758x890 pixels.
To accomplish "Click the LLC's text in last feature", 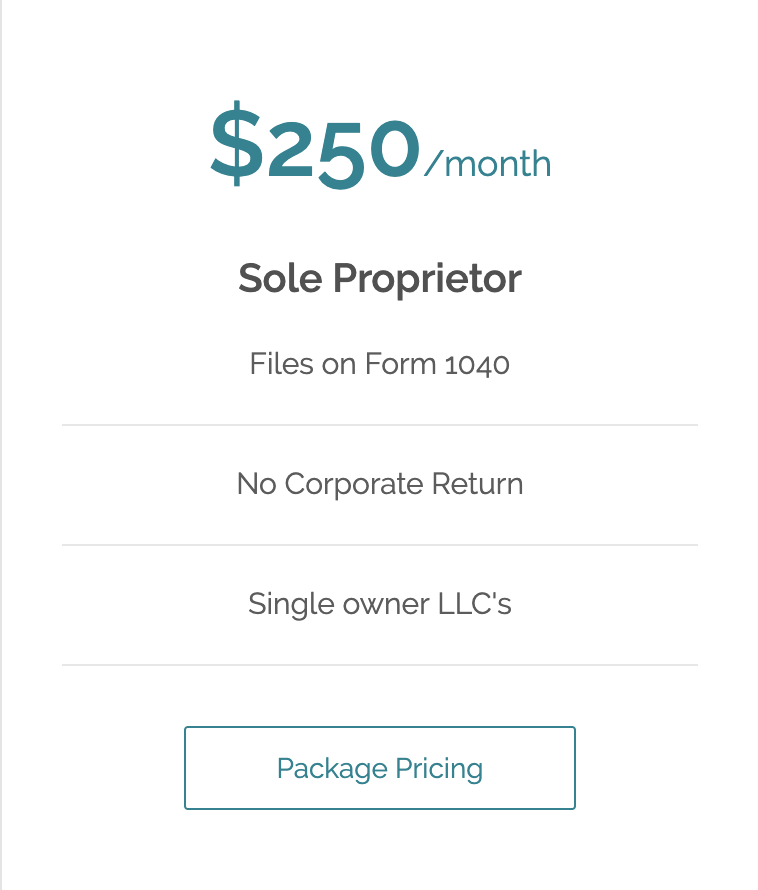I will tap(475, 604).
